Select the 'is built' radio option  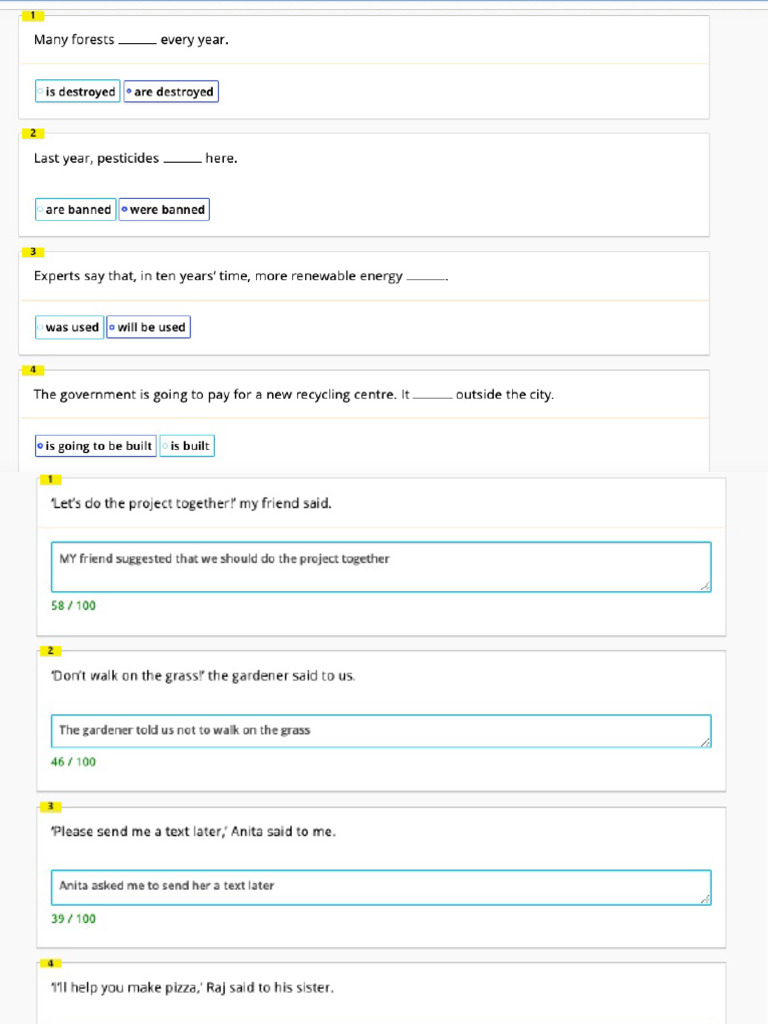(187, 446)
